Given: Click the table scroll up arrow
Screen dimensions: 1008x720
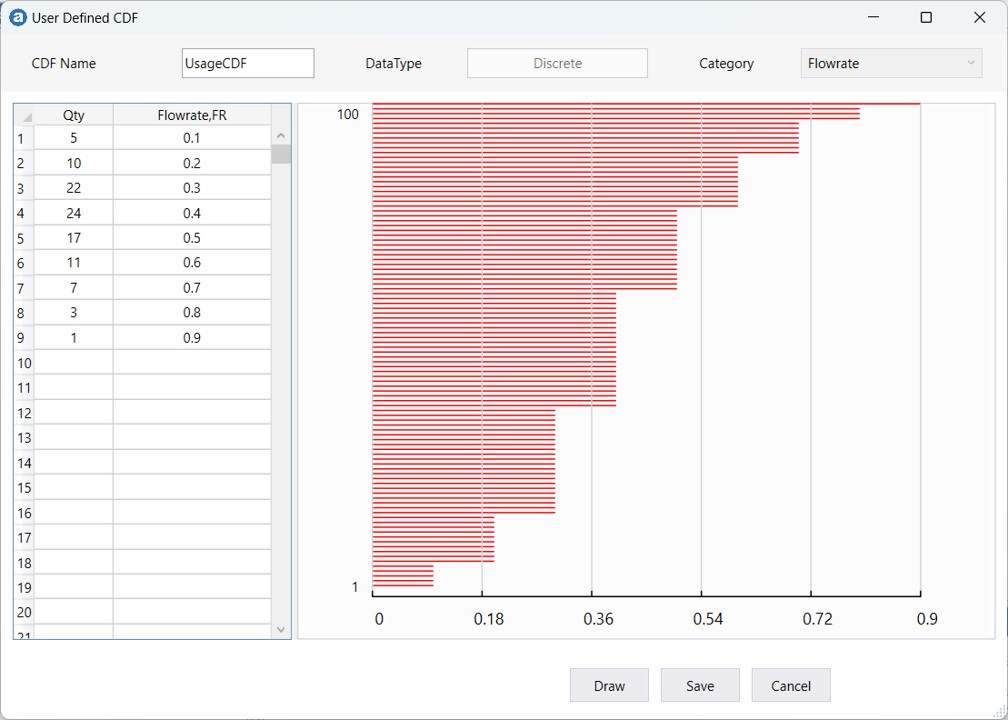Looking at the screenshot, I should click(281, 136).
